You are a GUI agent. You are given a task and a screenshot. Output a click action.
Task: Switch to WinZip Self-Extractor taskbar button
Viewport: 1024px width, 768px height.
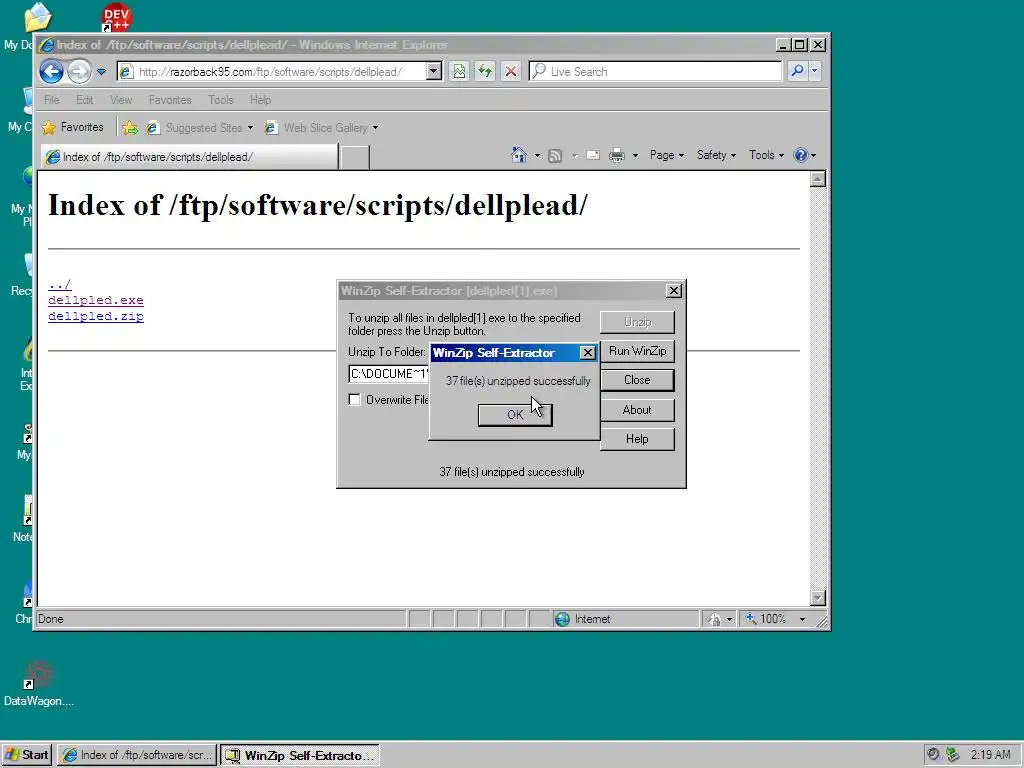pyautogui.click(x=300, y=755)
